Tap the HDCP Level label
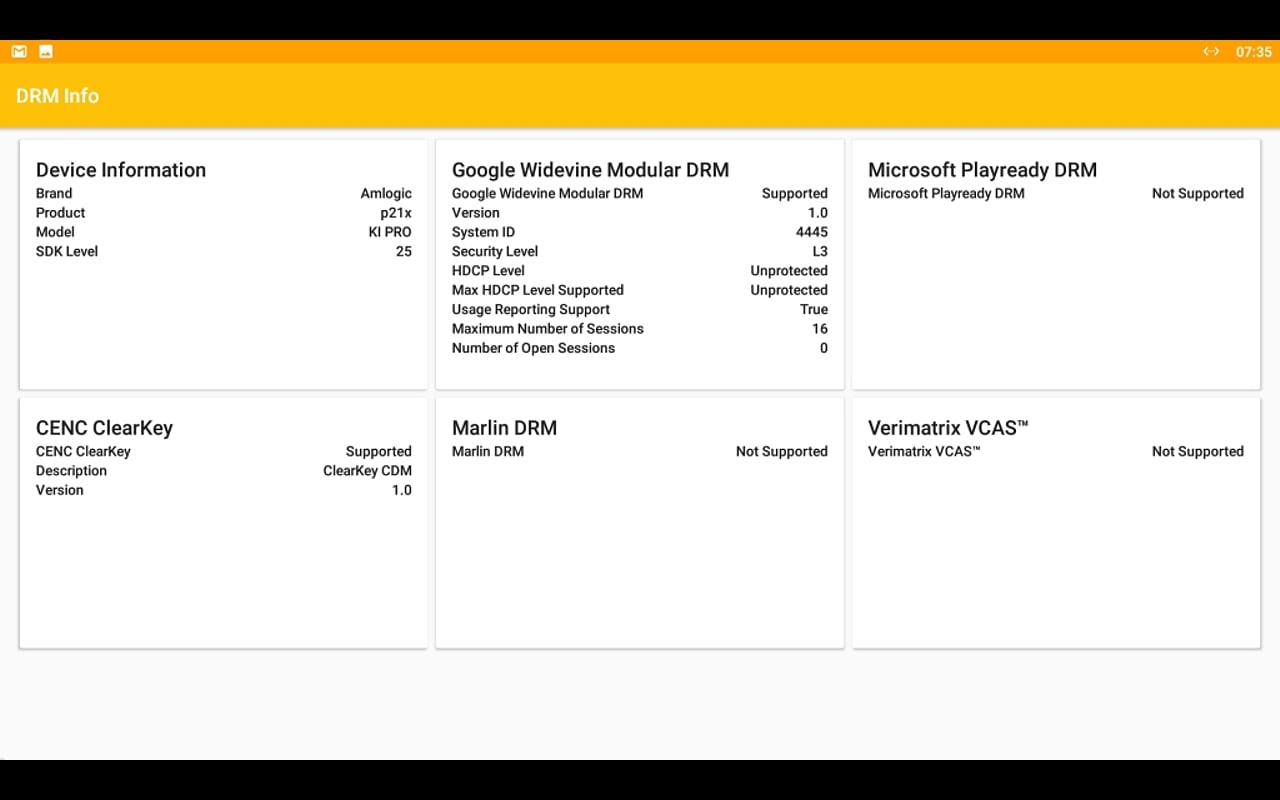Viewport: 1280px width, 800px height. pos(488,271)
